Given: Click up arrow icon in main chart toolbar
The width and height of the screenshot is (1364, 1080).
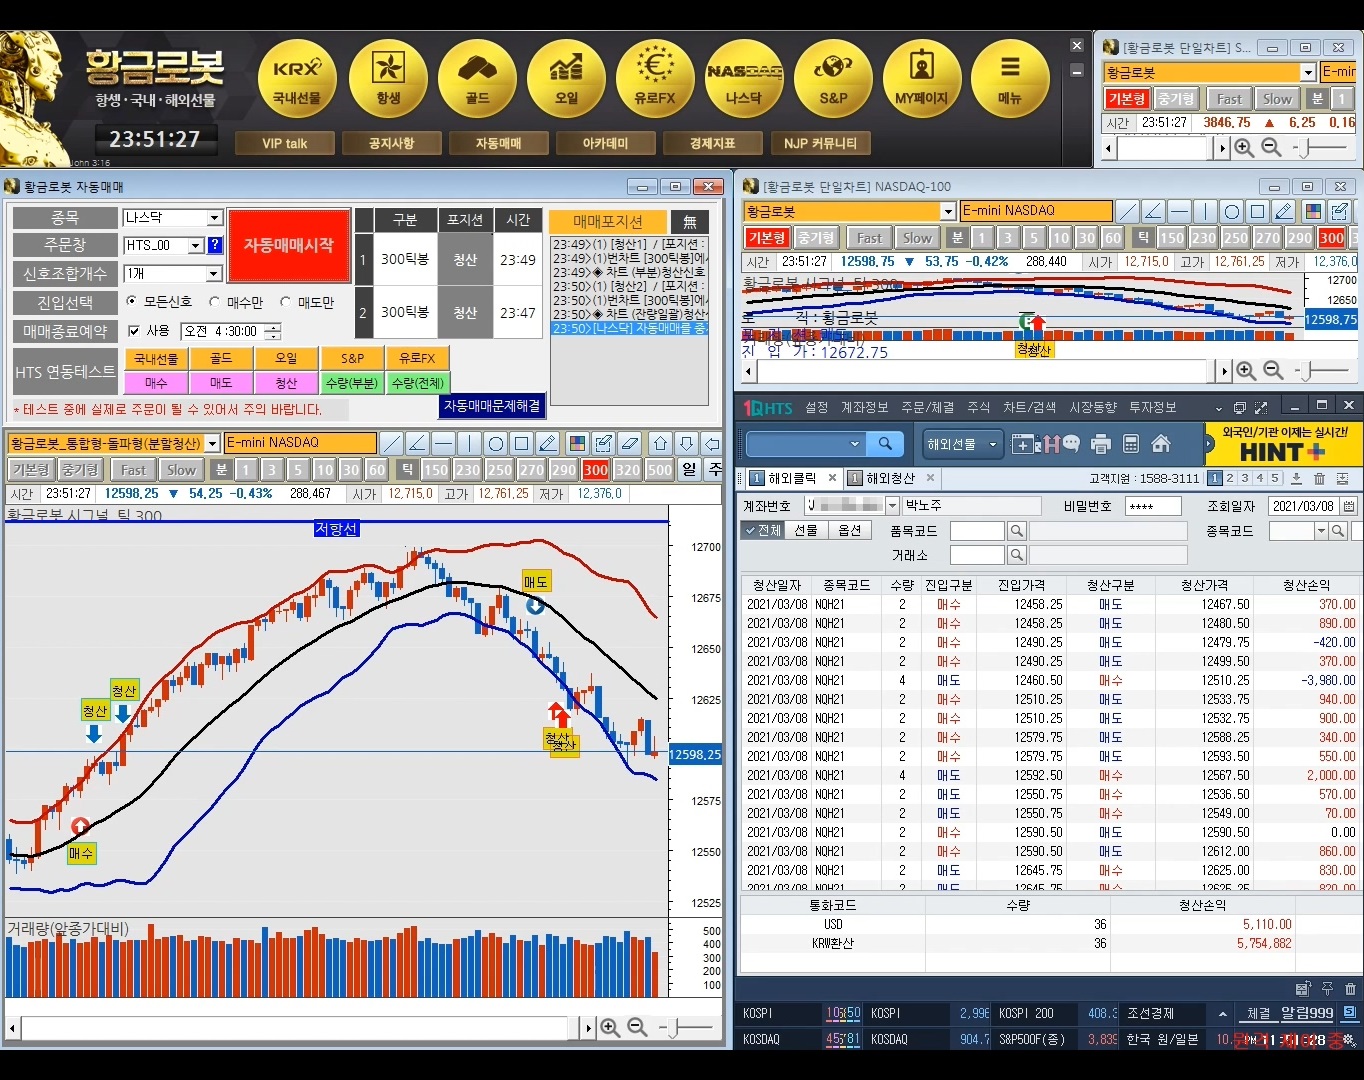Looking at the screenshot, I should (x=660, y=443).
